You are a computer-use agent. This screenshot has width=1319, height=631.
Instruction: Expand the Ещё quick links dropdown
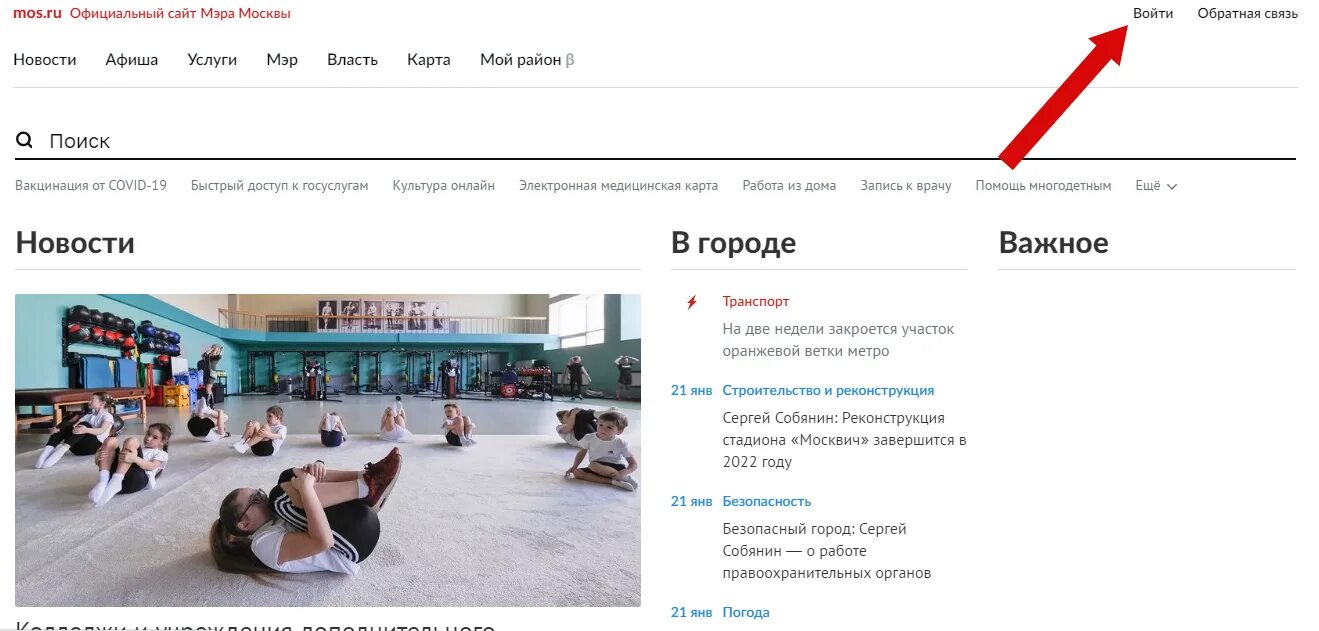click(x=1156, y=186)
